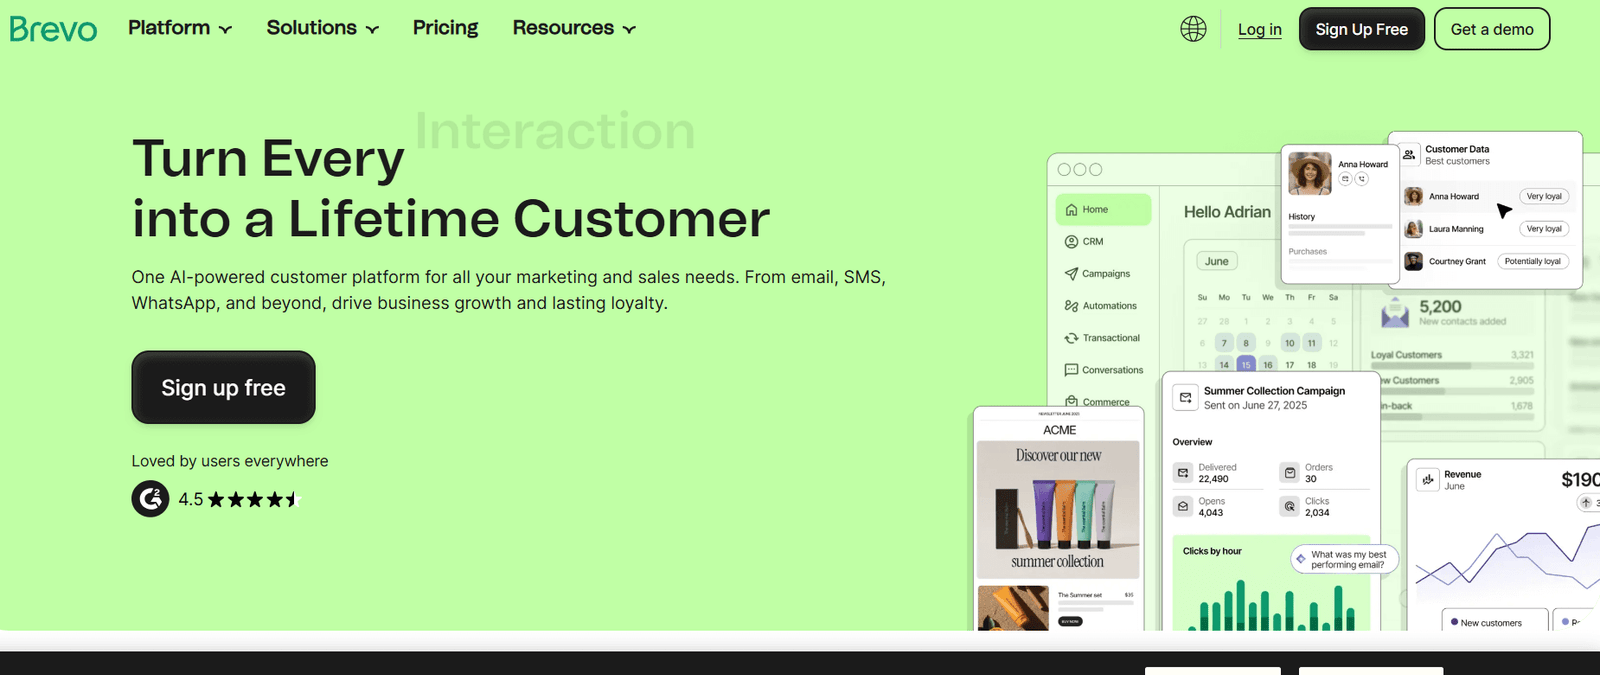Select day 15 in the calendar
Screen dimensions: 1600x675
(x=1246, y=365)
